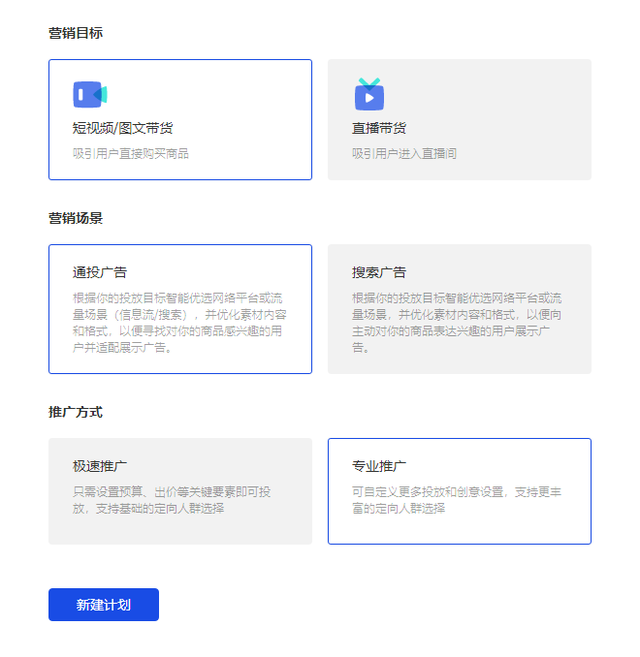Click the 营销场景 section heading
640x657 pixels.
(x=75, y=218)
